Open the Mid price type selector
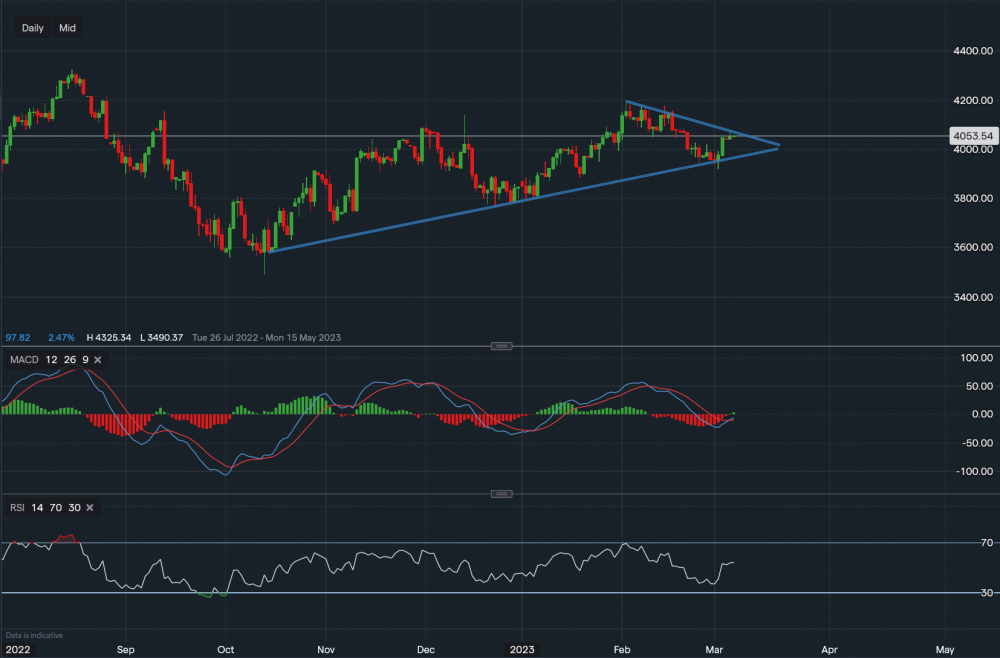1000x658 pixels. click(67, 28)
